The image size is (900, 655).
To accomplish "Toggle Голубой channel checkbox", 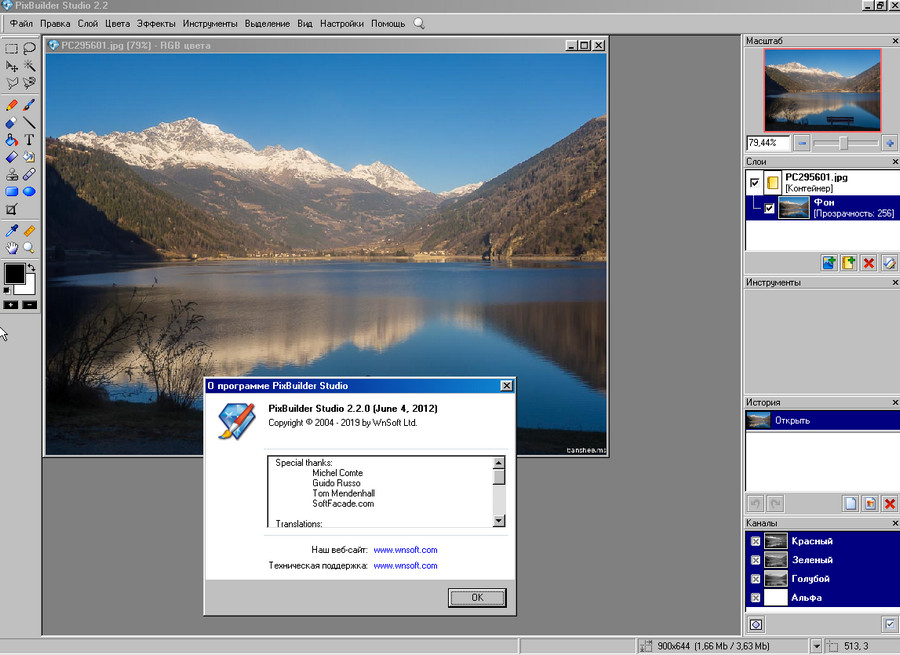I will pos(755,579).
